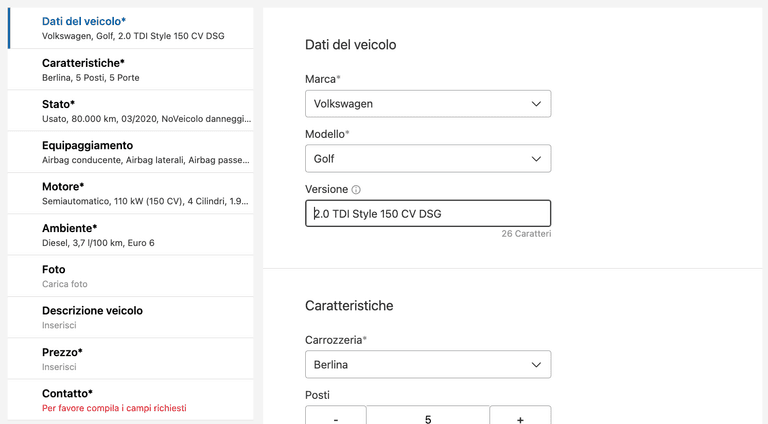The height and width of the screenshot is (424, 768).
Task: Click the Versione info icon
Action: pos(356,189)
